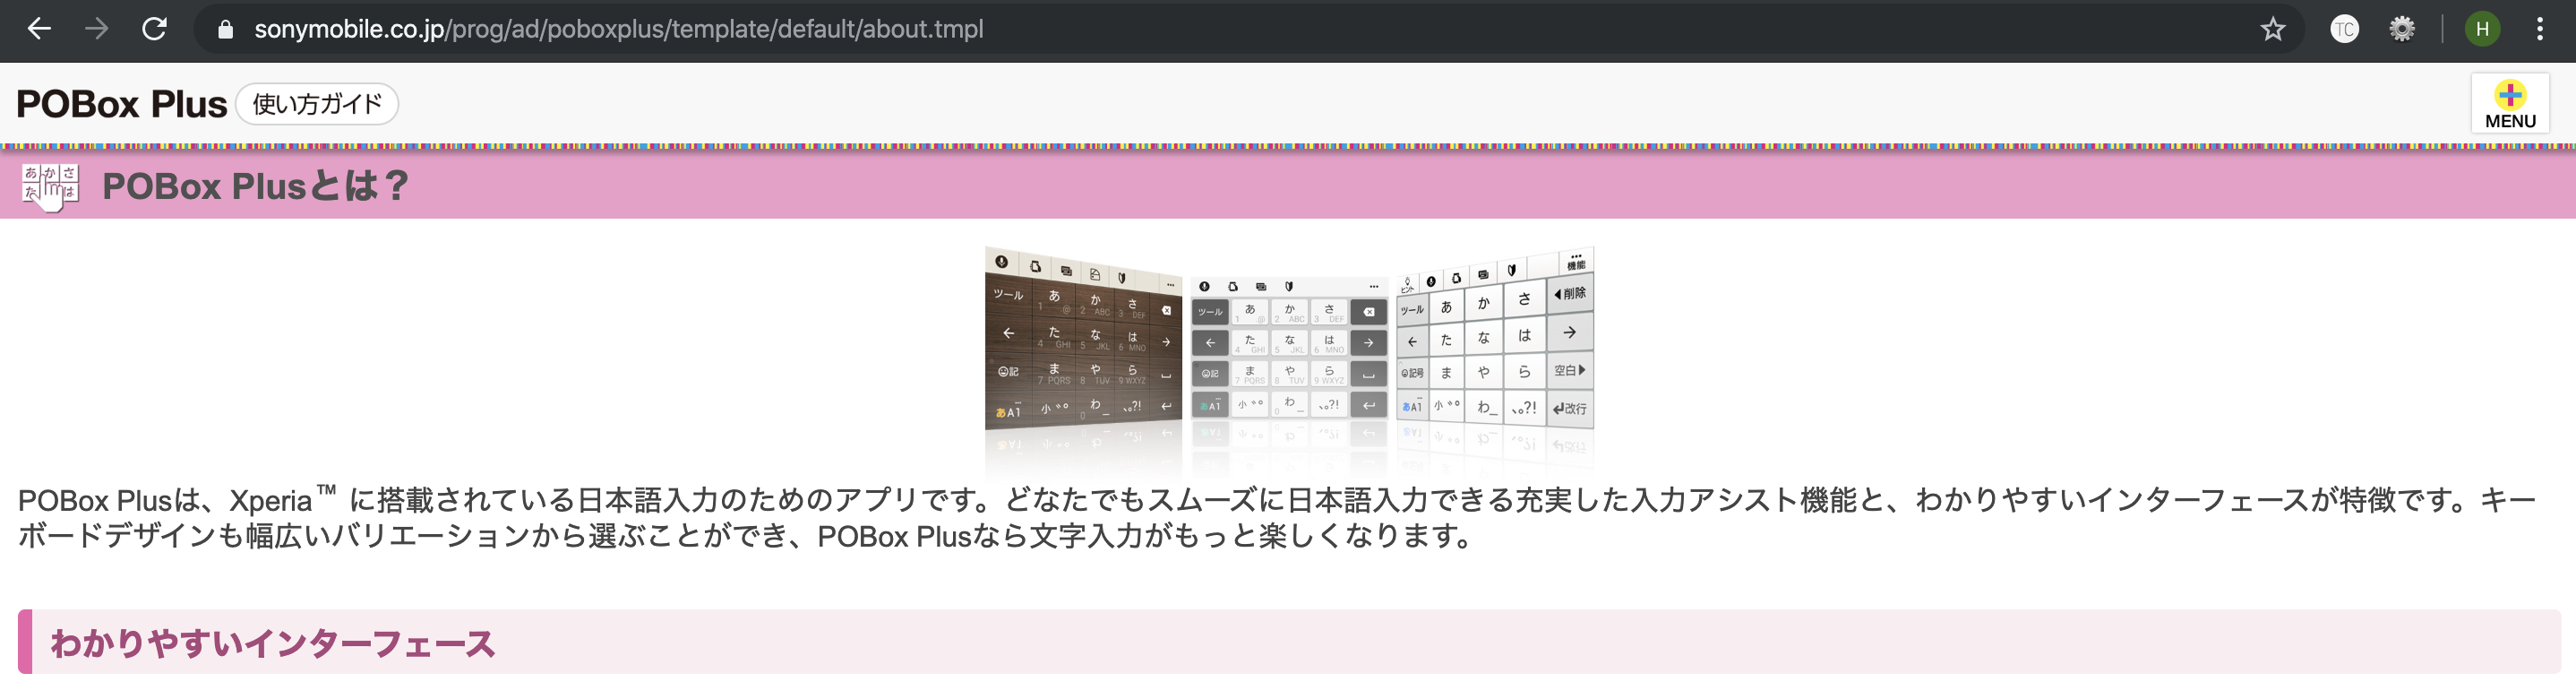
Task: Open the H profile avatar
Action: click(2482, 29)
